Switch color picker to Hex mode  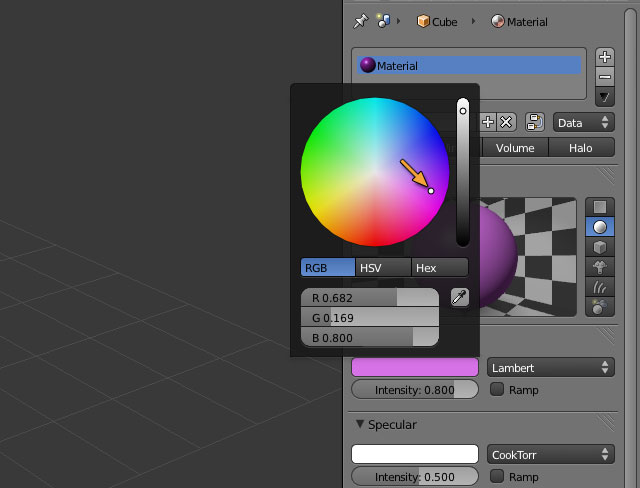tap(440, 267)
